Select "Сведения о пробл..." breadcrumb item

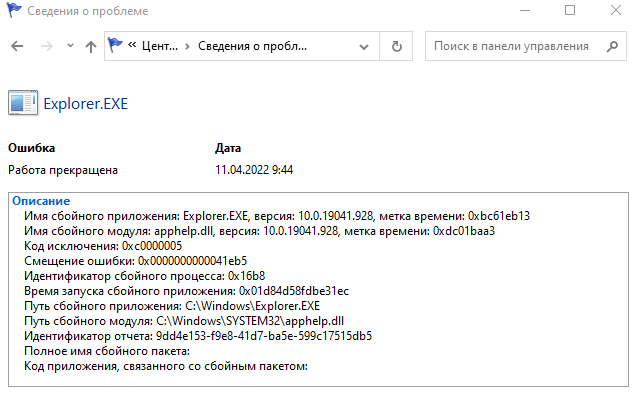pyautogui.click(x=252, y=46)
